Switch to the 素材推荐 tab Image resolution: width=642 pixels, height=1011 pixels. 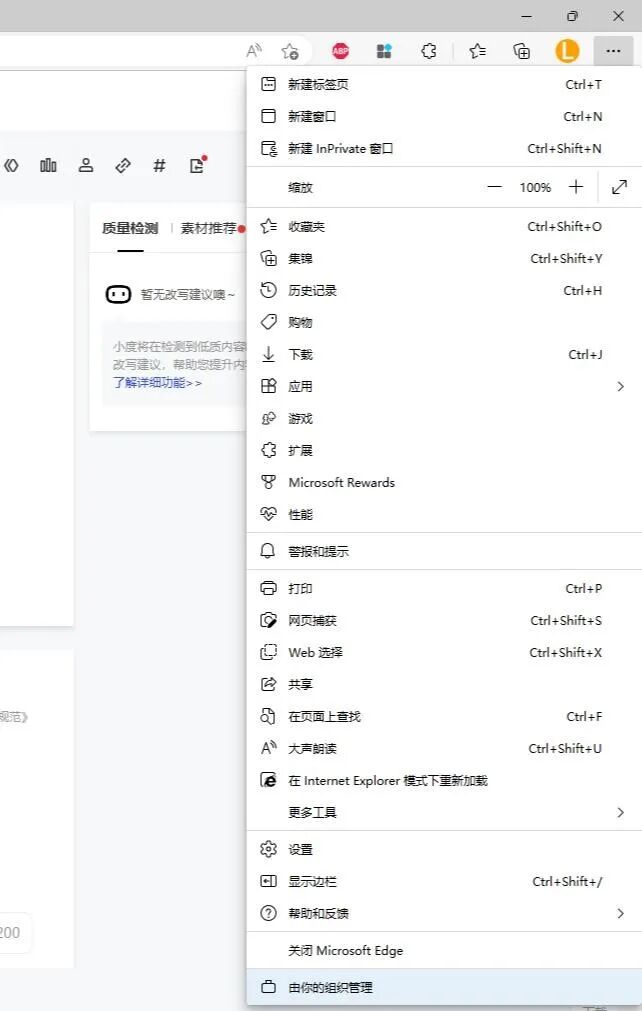point(209,228)
